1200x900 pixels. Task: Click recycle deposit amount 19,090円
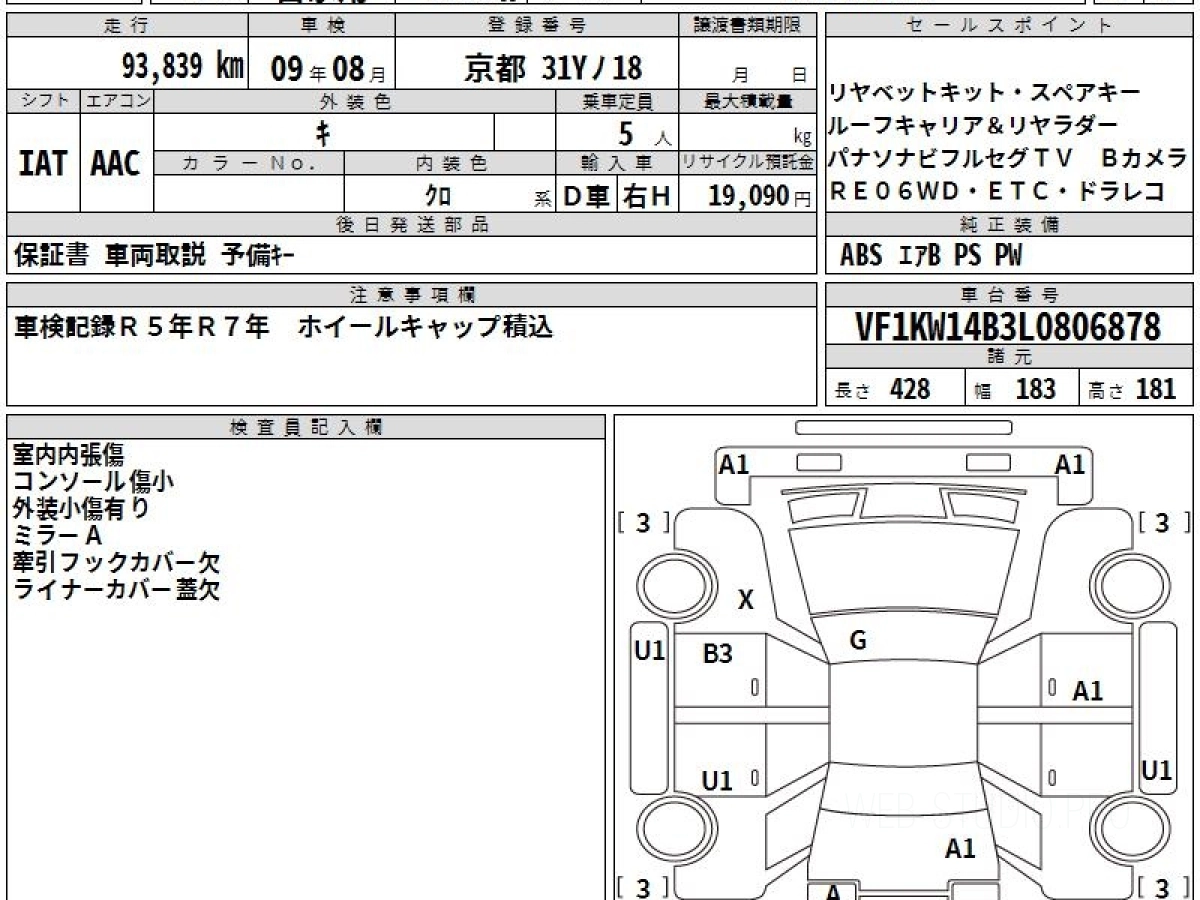[x=759, y=196]
